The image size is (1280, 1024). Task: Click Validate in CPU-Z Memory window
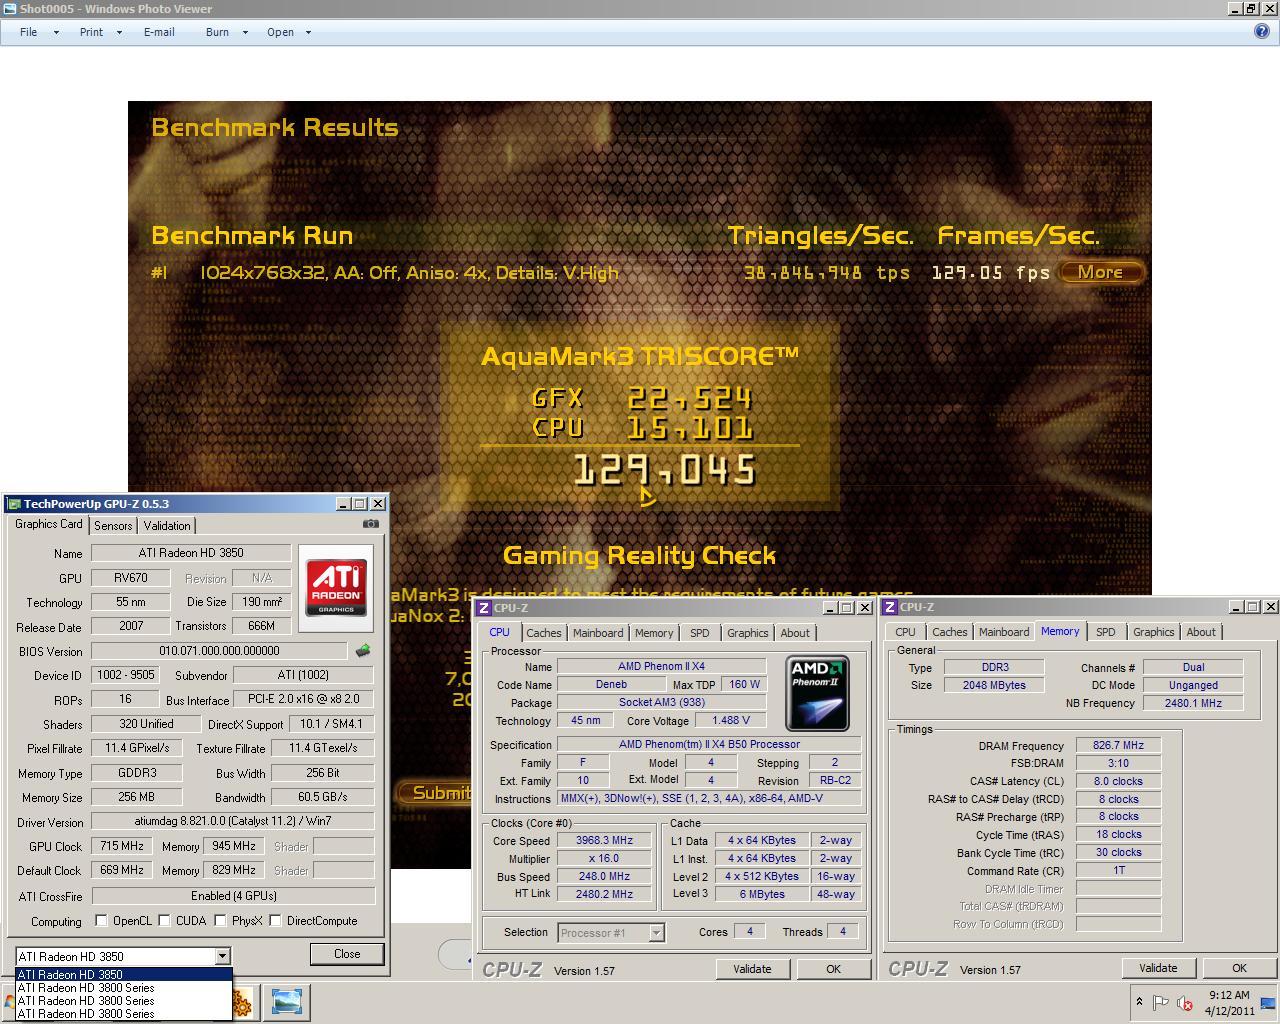coord(1158,968)
